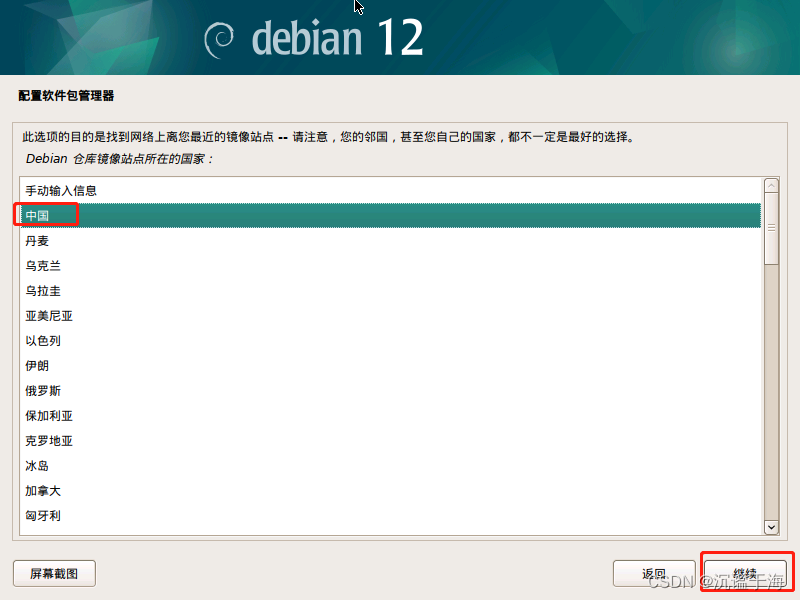Choose 匈牙利 from the country list

390,516
